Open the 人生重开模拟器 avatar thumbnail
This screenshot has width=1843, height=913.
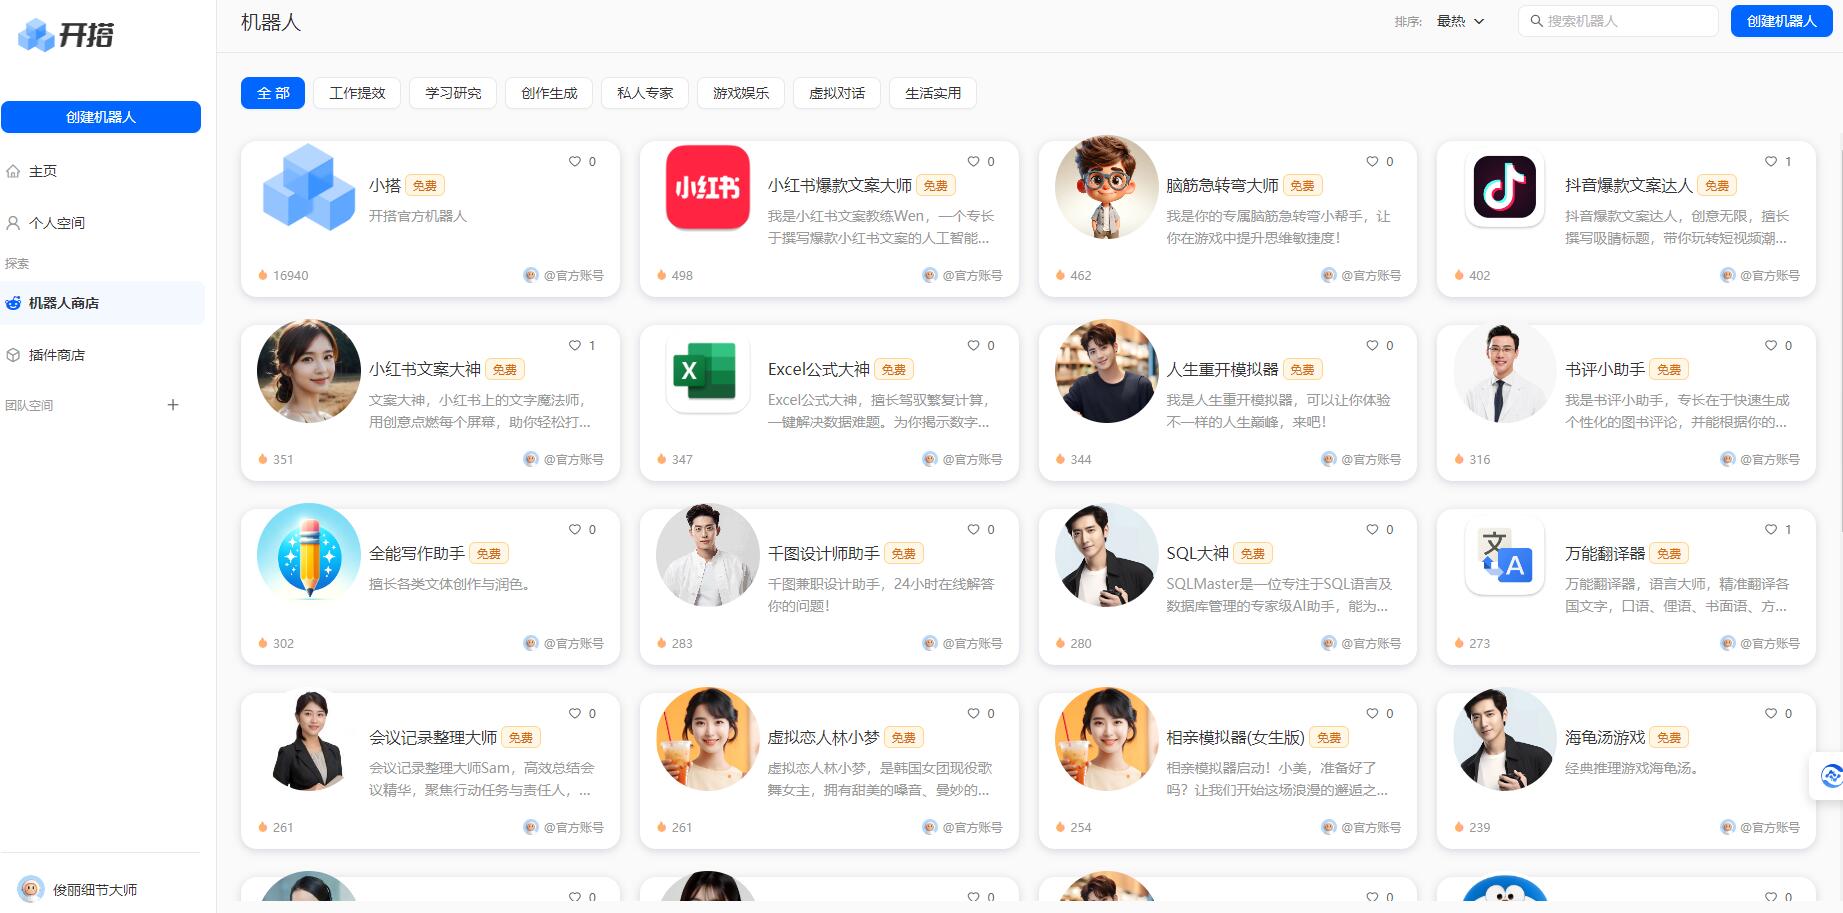click(1106, 371)
